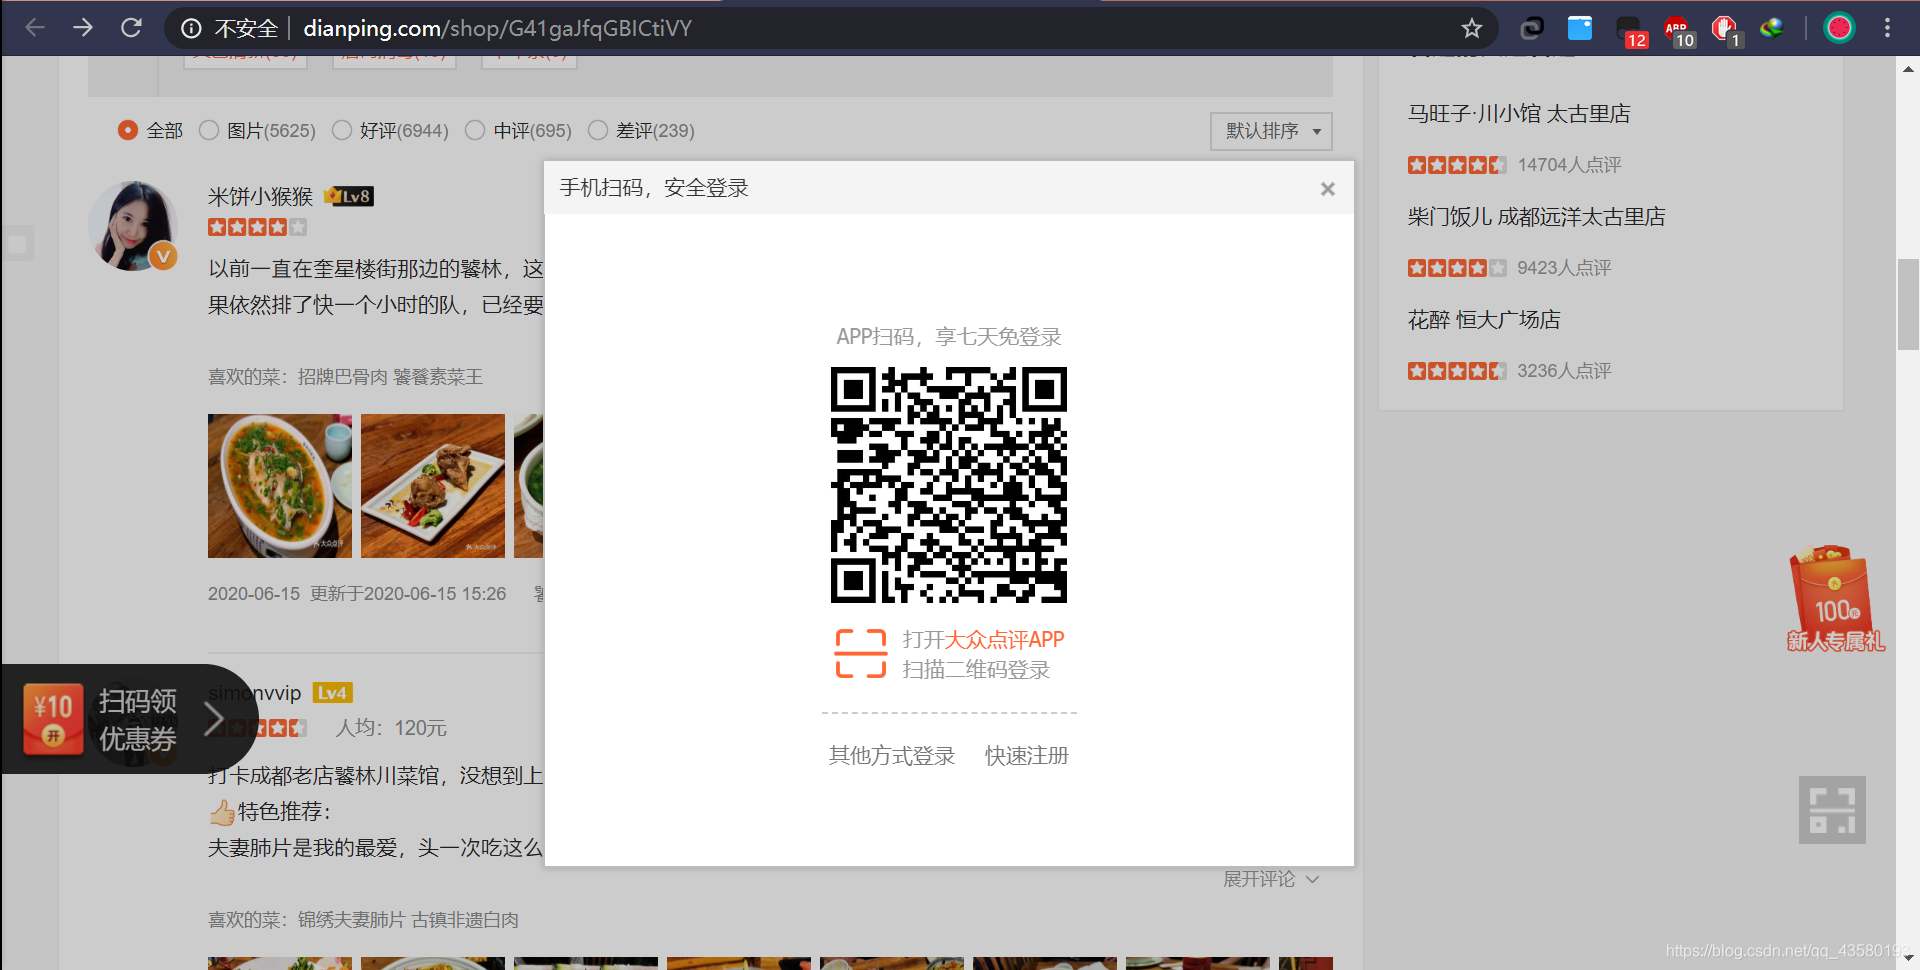The width and height of the screenshot is (1920, 970).
Task: Click the login QR code
Action: 948,485
